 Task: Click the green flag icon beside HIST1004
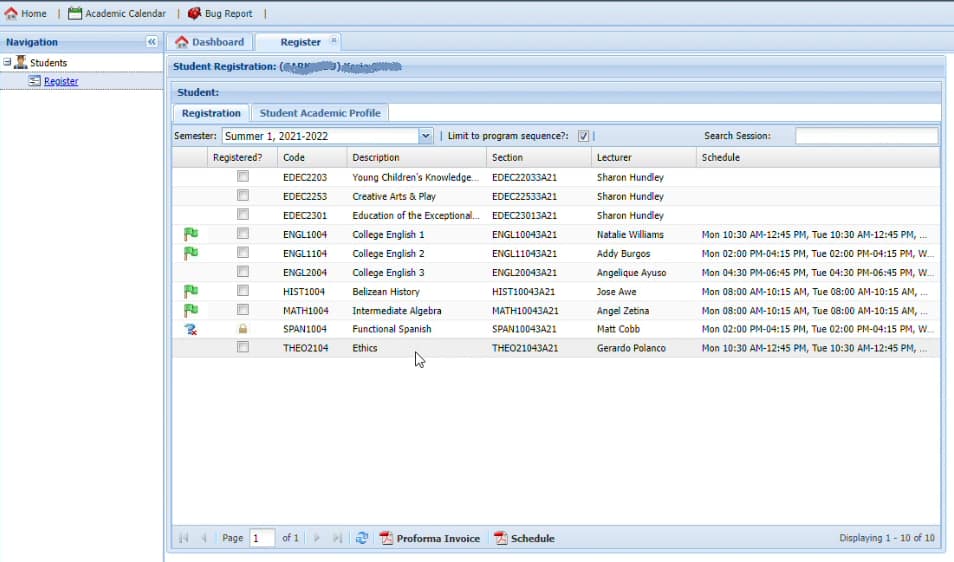tap(191, 291)
